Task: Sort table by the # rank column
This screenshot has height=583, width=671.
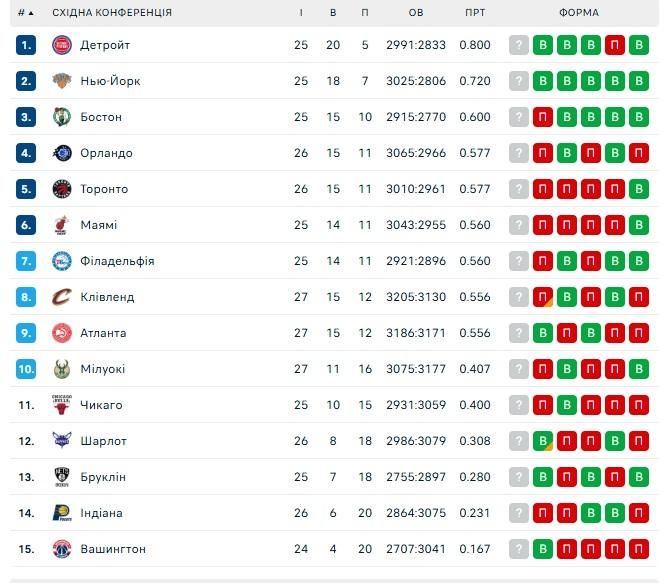Action: (26, 13)
